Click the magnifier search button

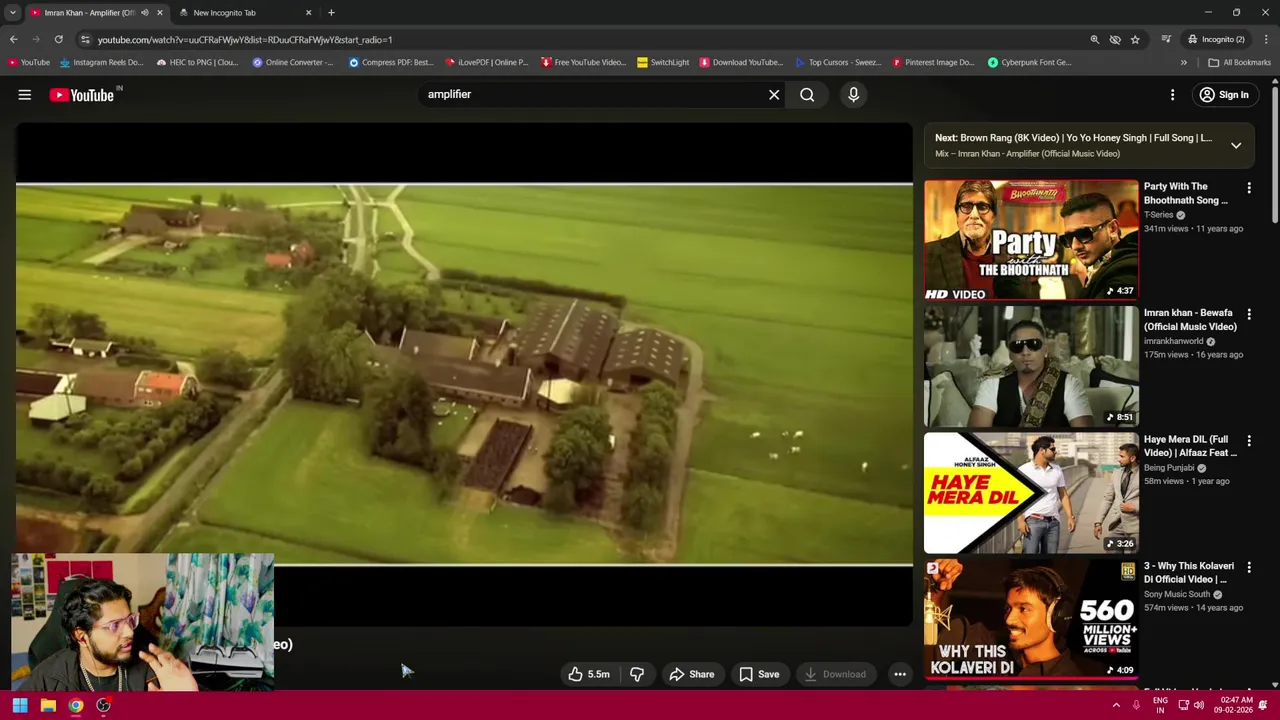tap(807, 95)
